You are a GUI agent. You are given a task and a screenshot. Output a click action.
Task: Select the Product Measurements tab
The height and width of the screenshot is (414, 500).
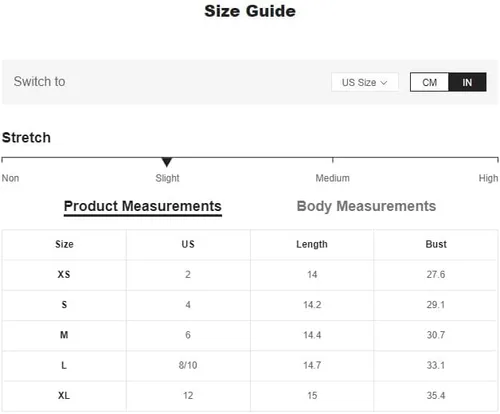[143, 206]
